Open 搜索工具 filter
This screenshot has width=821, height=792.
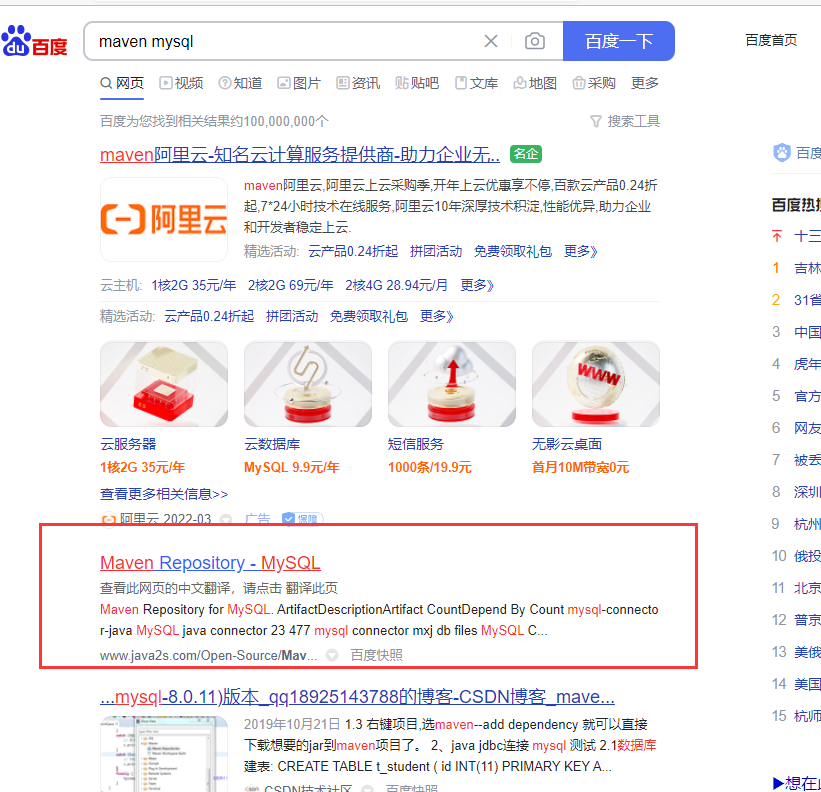(625, 121)
